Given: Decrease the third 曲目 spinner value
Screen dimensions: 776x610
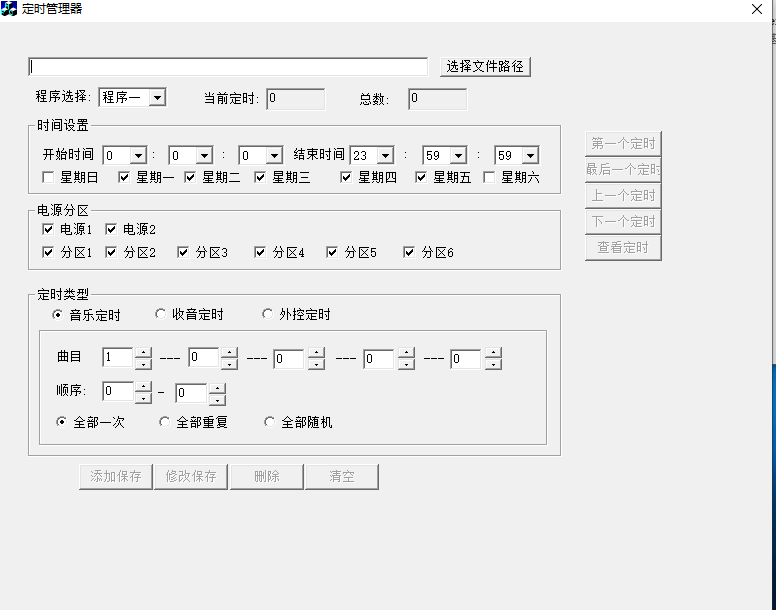Looking at the screenshot, I should coord(316,364).
